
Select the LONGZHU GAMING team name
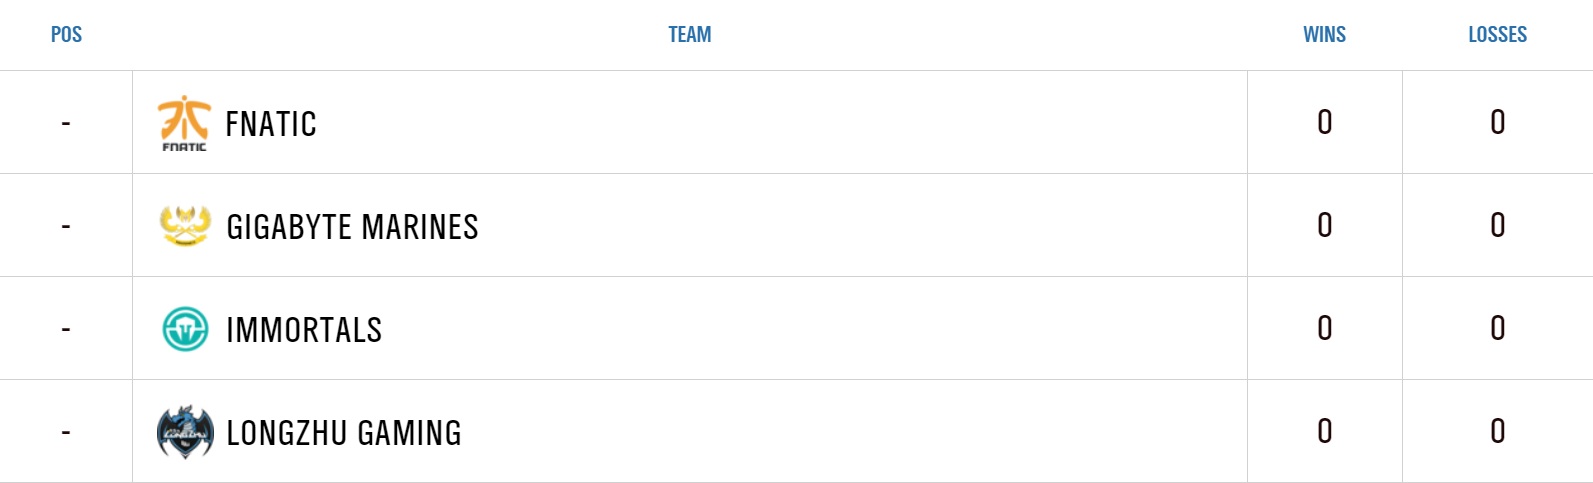click(x=344, y=433)
